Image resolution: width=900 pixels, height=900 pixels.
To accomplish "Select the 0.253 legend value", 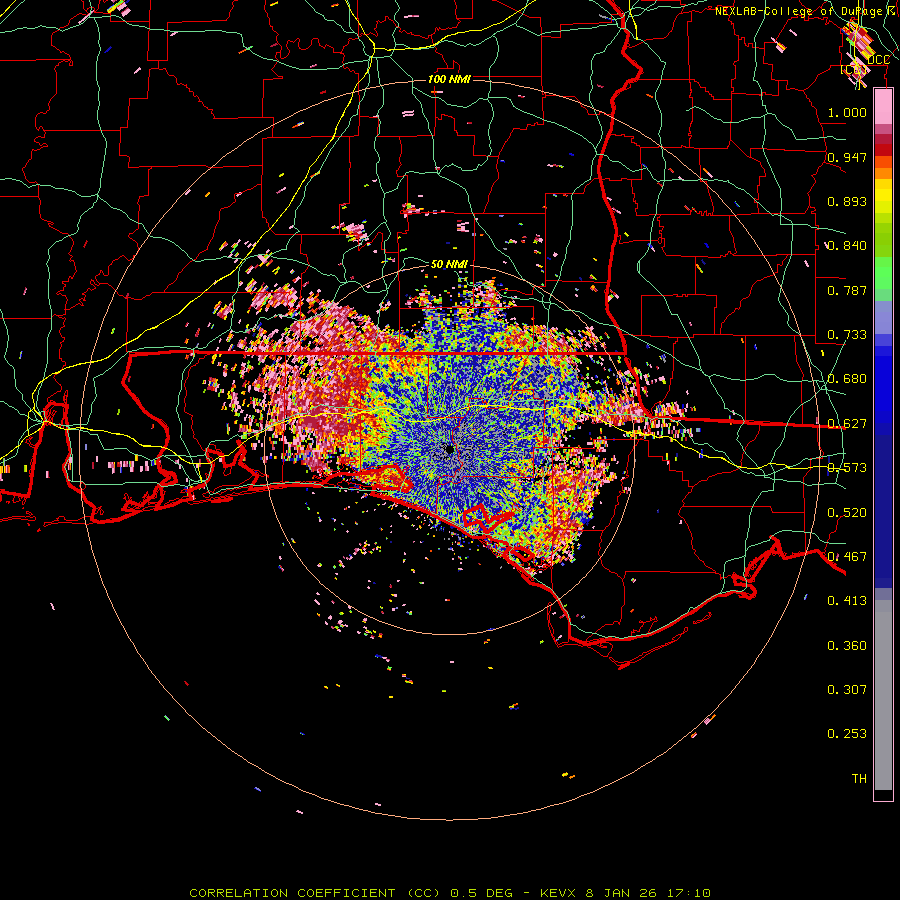I will coord(847,734).
